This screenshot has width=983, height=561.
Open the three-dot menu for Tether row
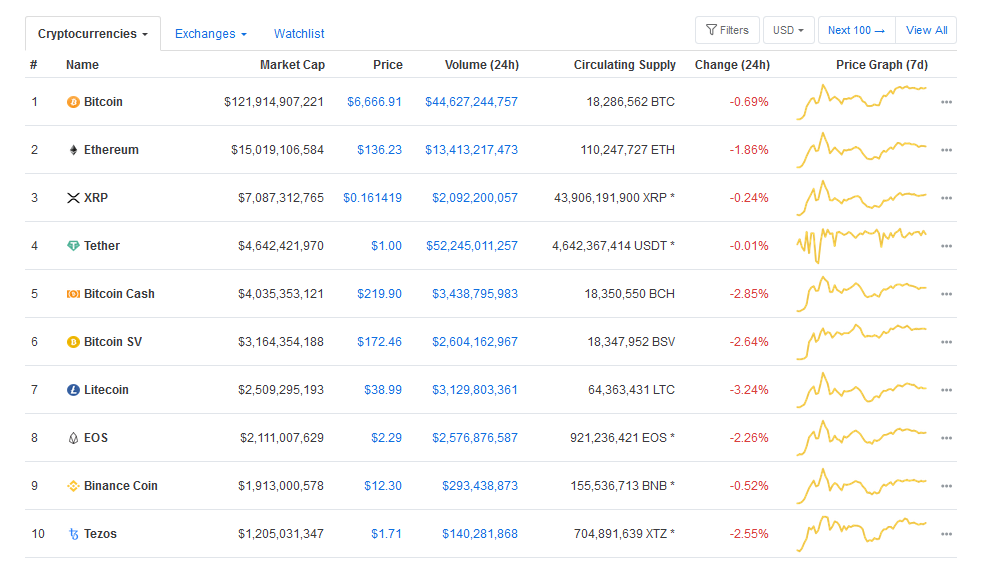(946, 246)
